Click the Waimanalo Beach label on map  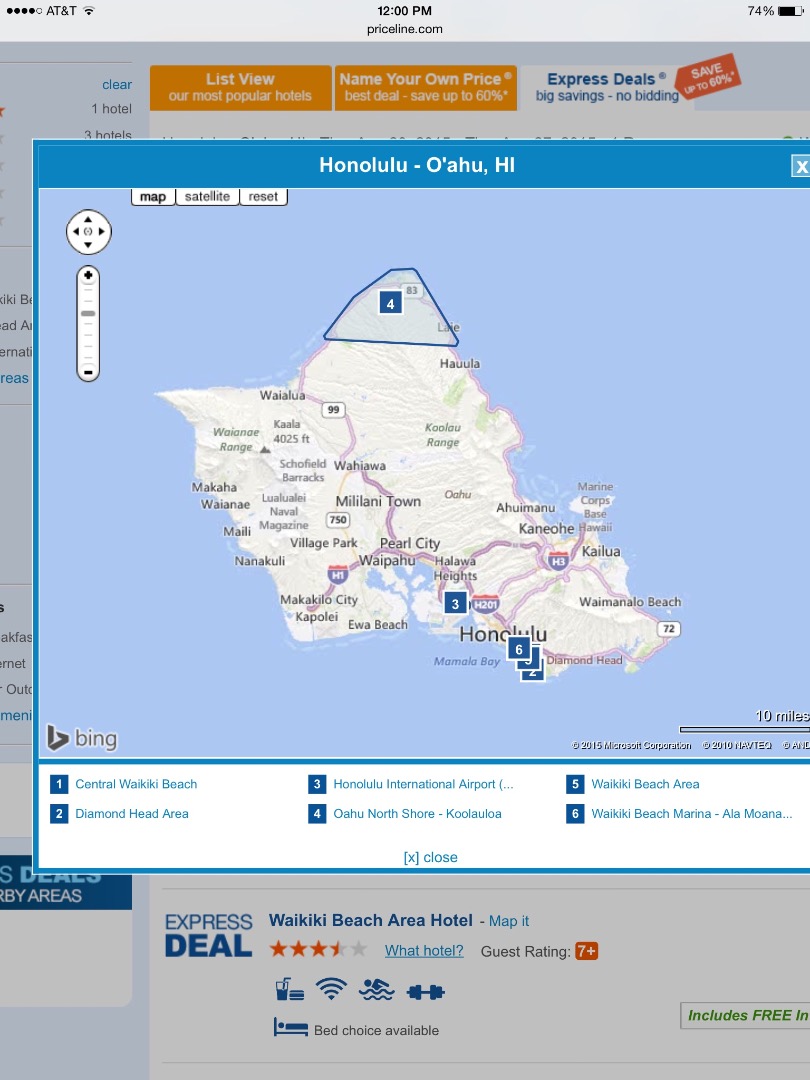[630, 601]
